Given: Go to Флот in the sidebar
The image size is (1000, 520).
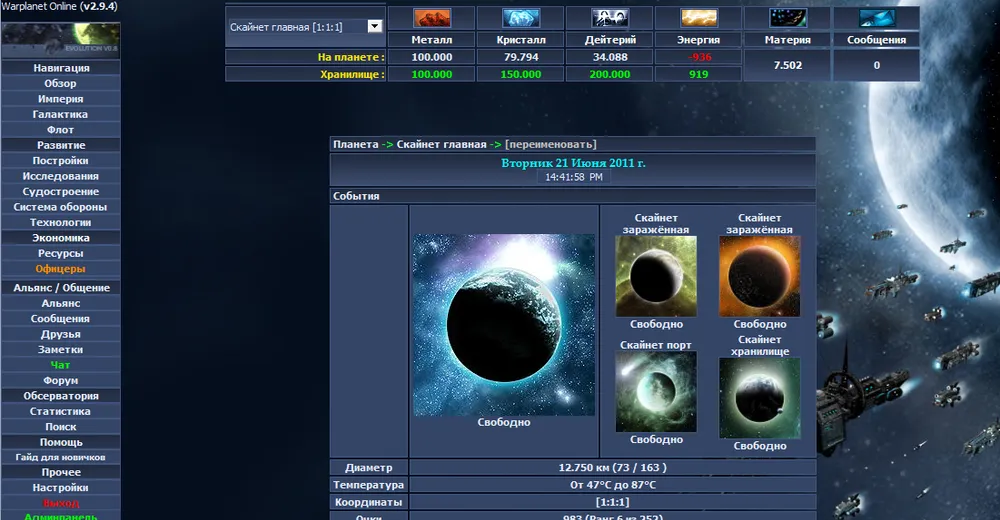Looking at the screenshot, I should tap(60, 130).
